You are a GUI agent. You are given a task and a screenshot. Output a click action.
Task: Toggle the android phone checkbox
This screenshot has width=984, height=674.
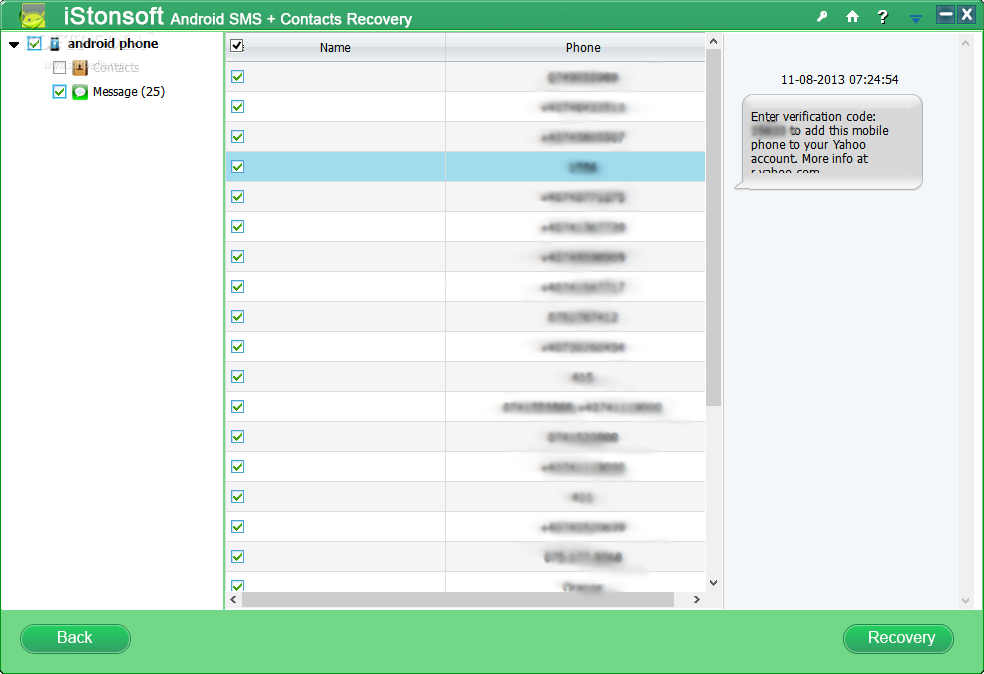coord(34,43)
